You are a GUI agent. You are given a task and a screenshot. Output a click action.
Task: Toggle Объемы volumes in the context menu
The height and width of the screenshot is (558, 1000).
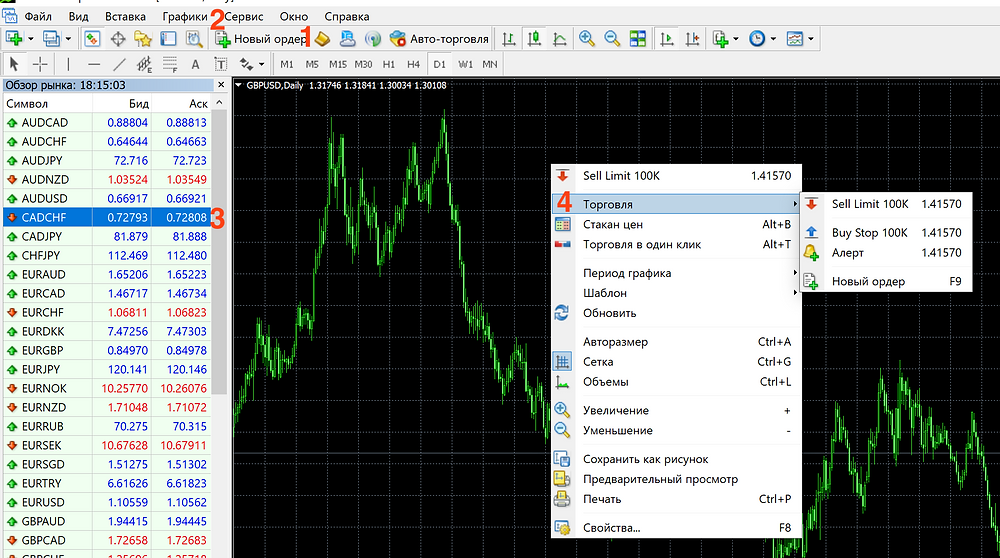pyautogui.click(x=676, y=381)
